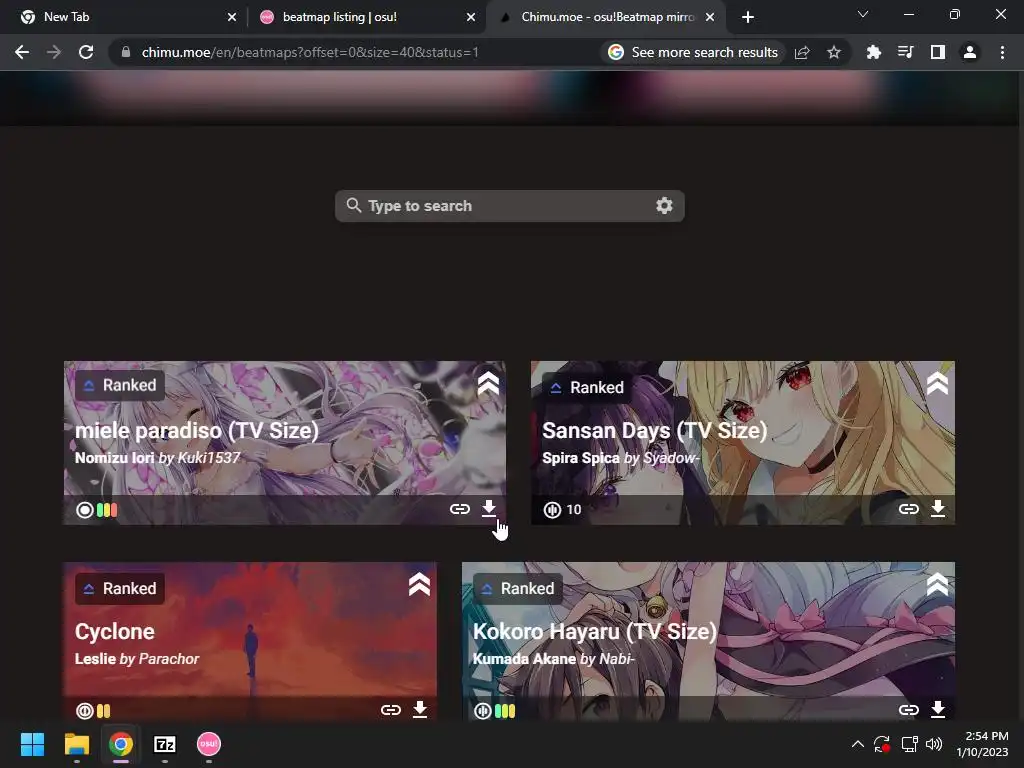
Task: Open Chrome profile menu
Action: pyautogui.click(x=970, y=52)
